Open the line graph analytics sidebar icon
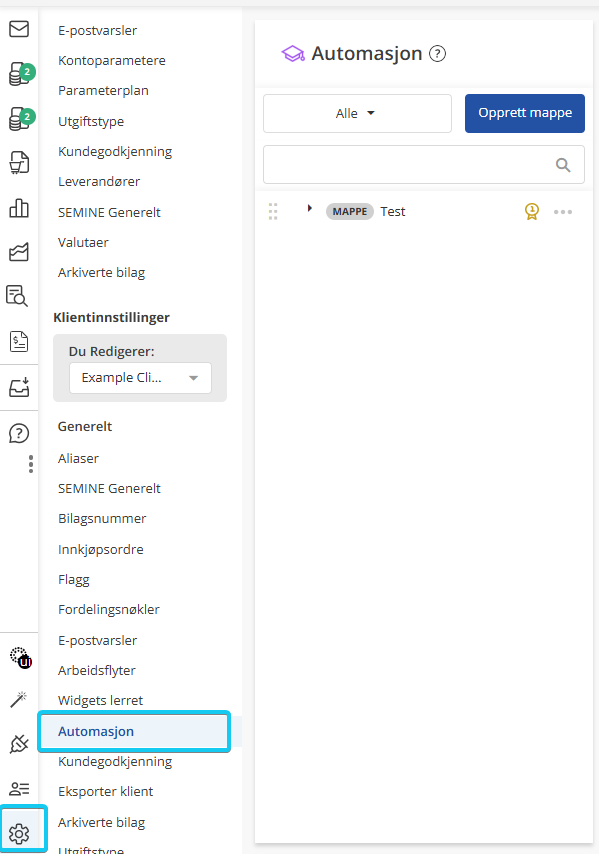 pyautogui.click(x=19, y=252)
